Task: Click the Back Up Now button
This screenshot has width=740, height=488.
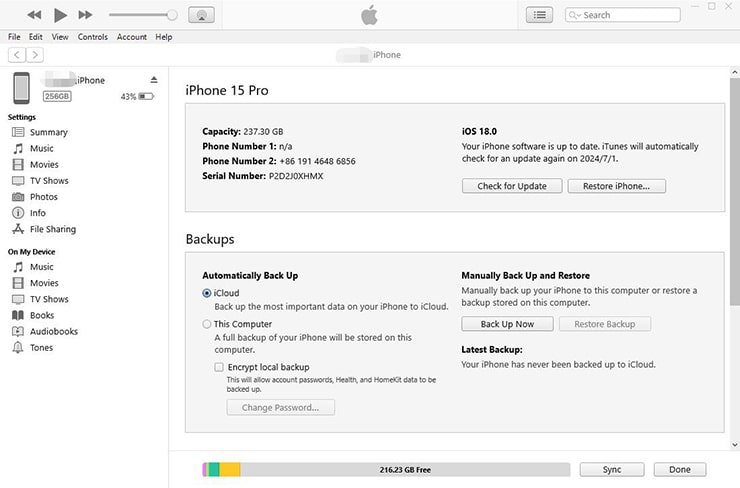Action: 507,324
